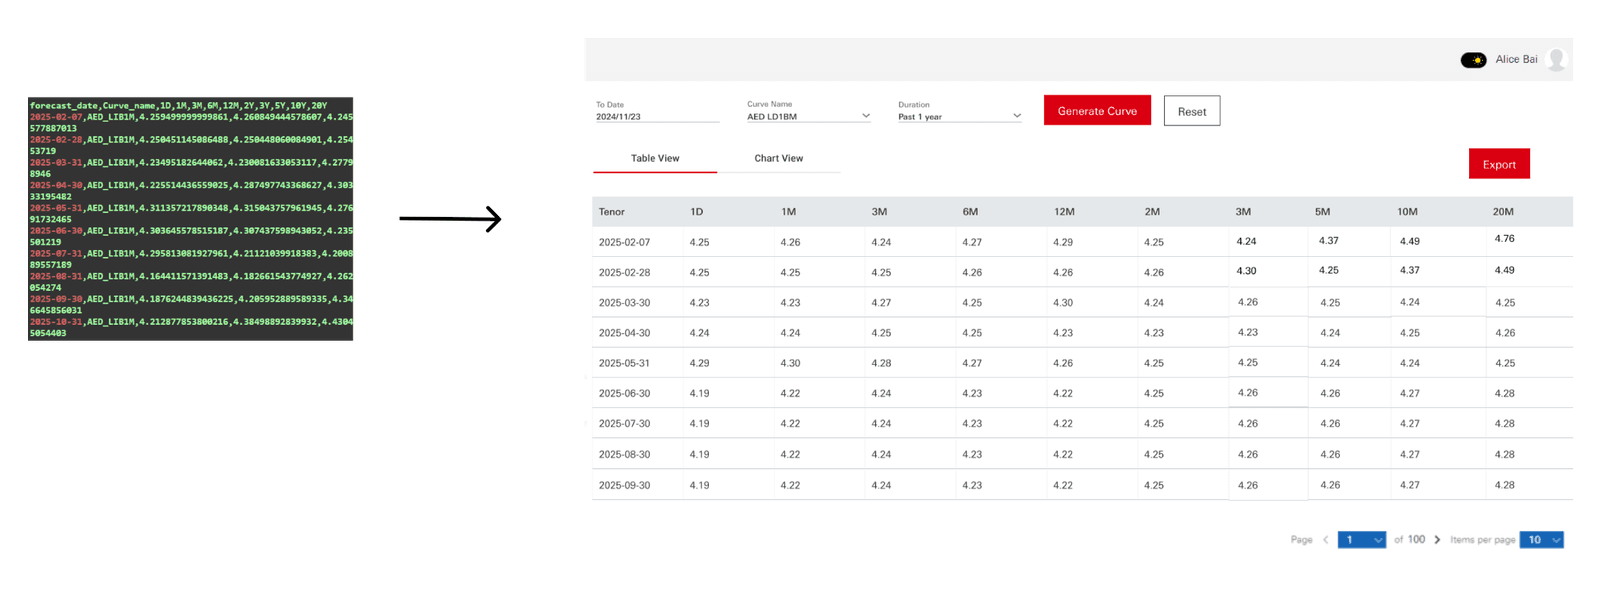The height and width of the screenshot is (595, 1617).
Task: Open Alice Bai's profile avatar
Action: coord(1556,60)
